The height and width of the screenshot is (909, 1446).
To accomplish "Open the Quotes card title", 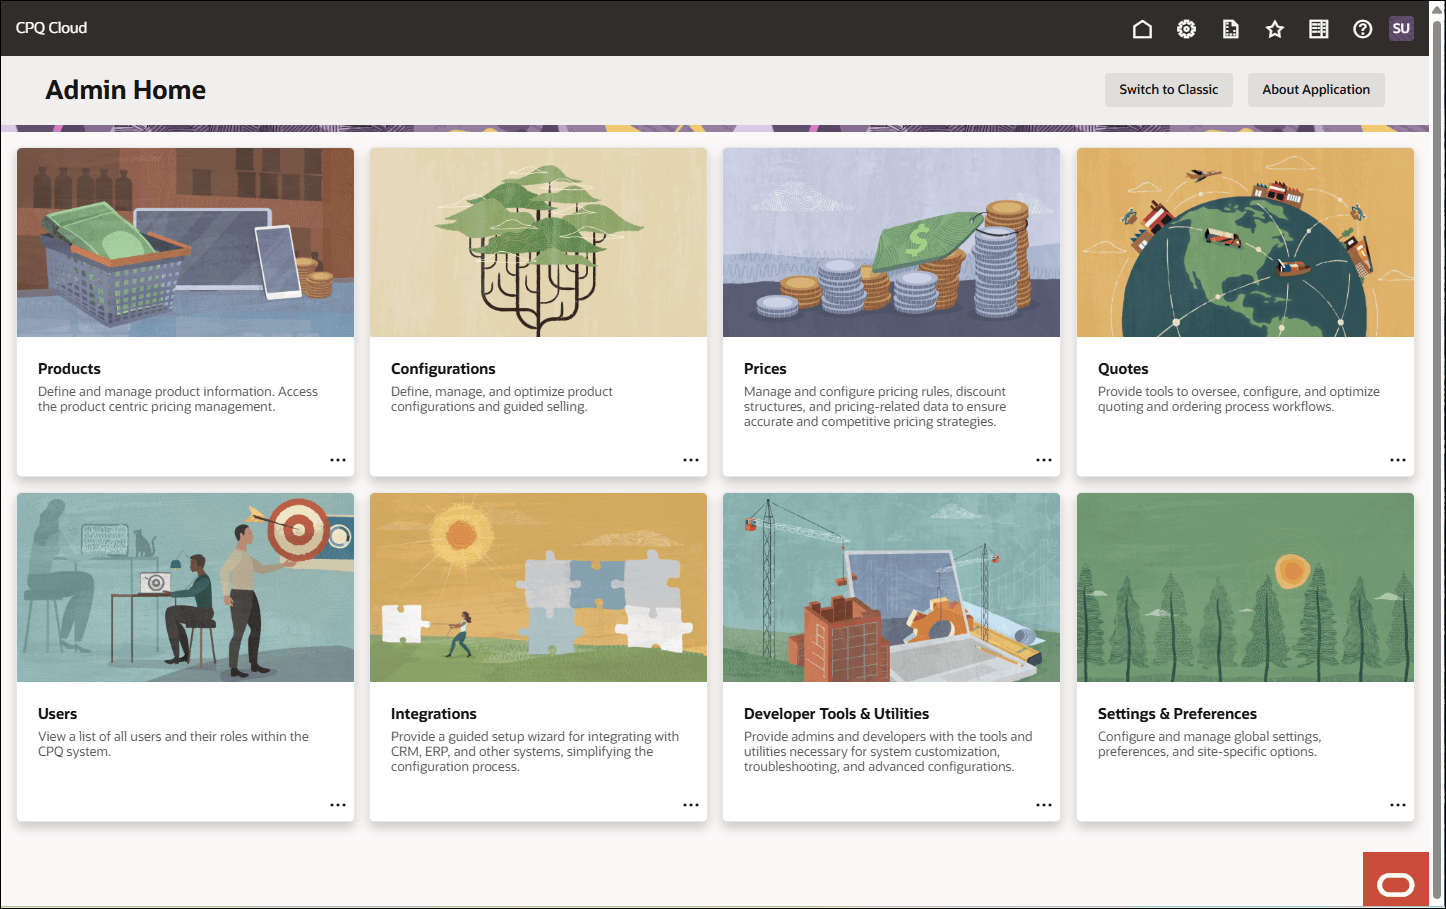I will click(1123, 369).
